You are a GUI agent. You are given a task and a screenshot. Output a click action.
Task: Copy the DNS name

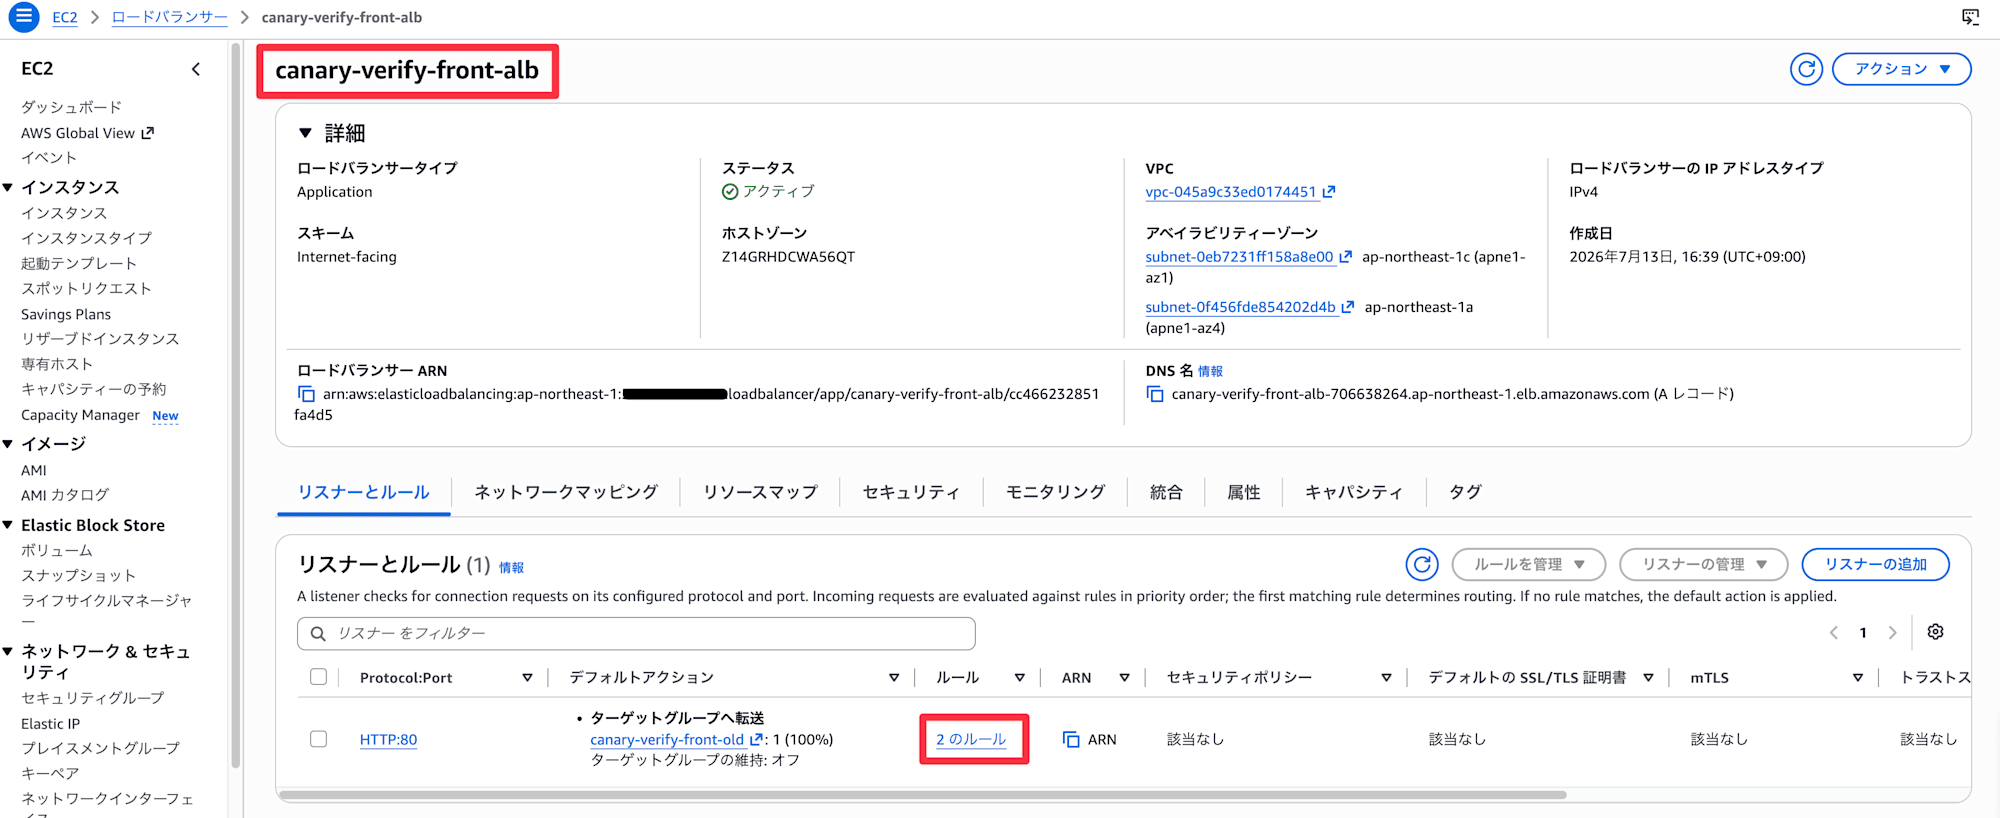(x=1155, y=394)
